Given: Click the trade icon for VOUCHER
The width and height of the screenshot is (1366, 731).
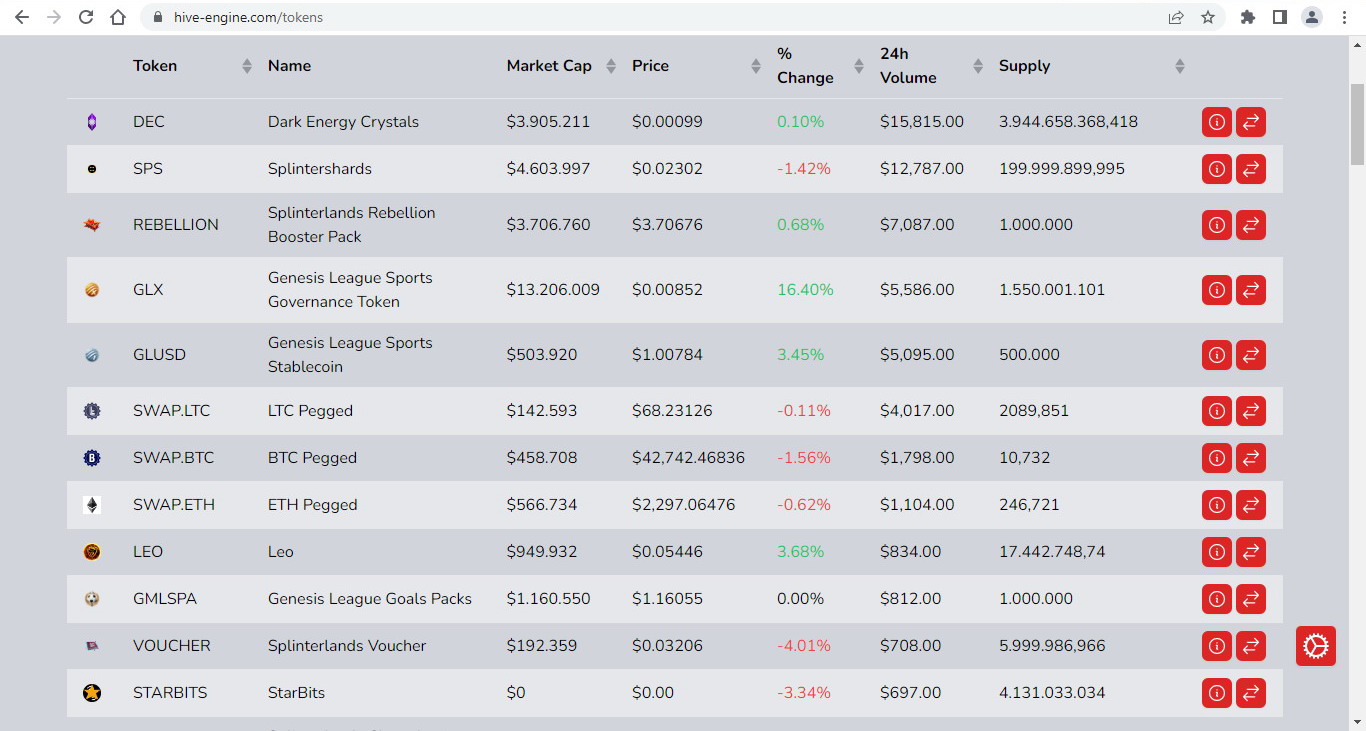Looking at the screenshot, I should coord(1251,646).
